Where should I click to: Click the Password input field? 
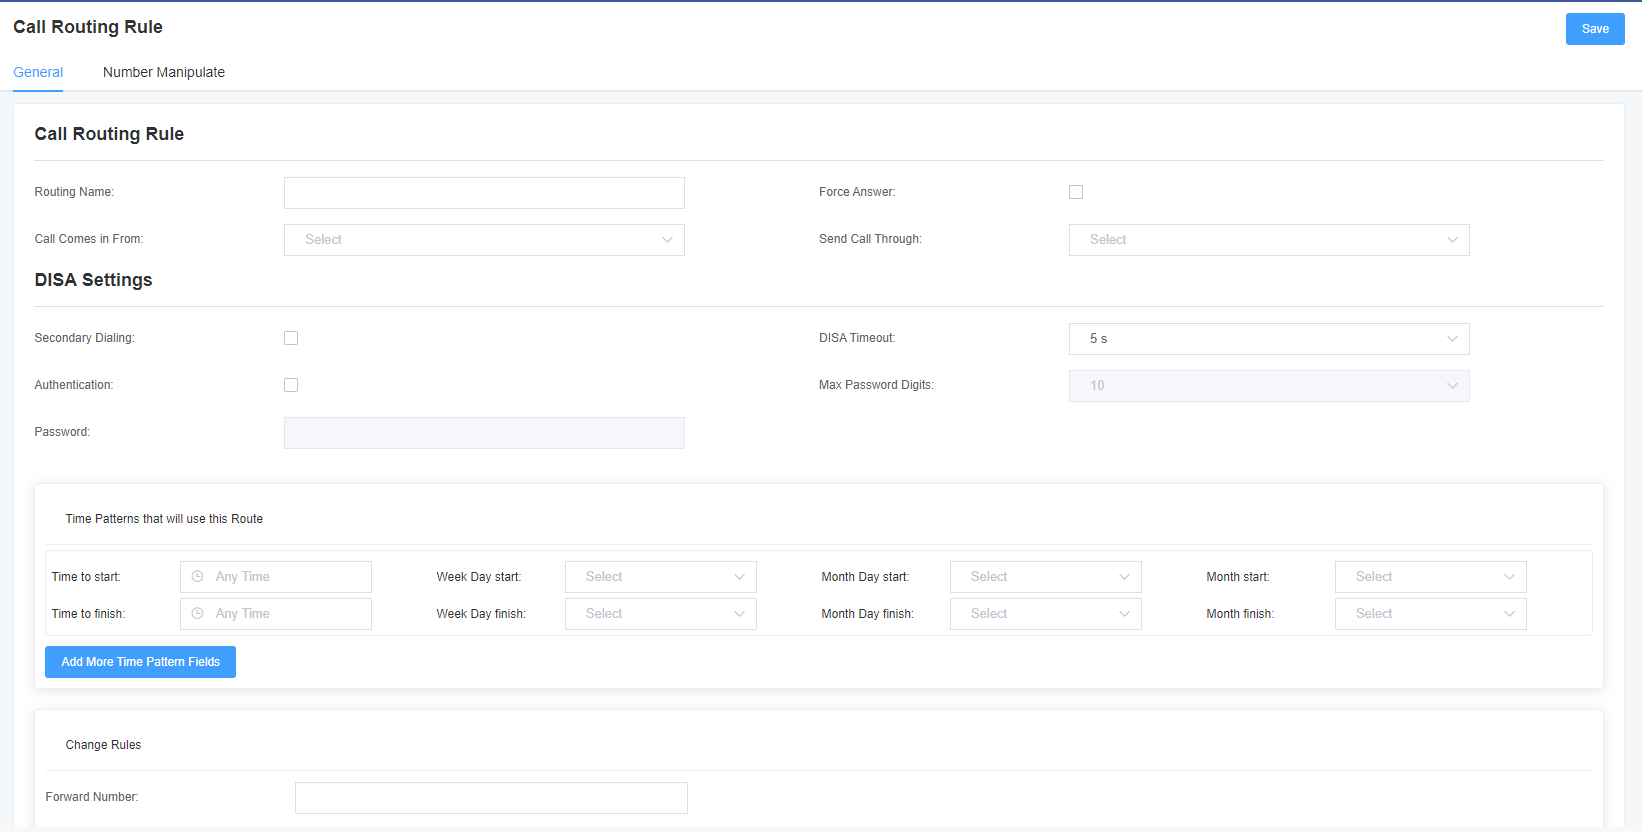coord(484,433)
